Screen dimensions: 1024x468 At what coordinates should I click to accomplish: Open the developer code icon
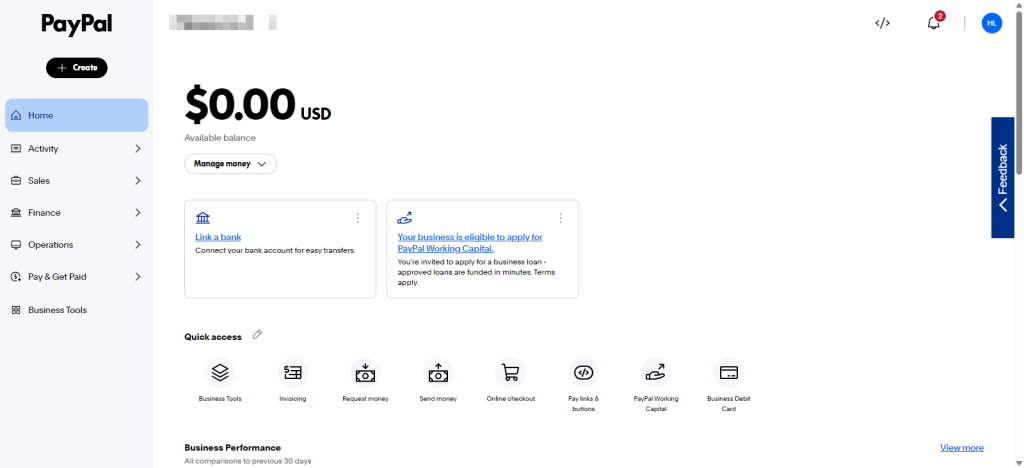click(x=882, y=23)
